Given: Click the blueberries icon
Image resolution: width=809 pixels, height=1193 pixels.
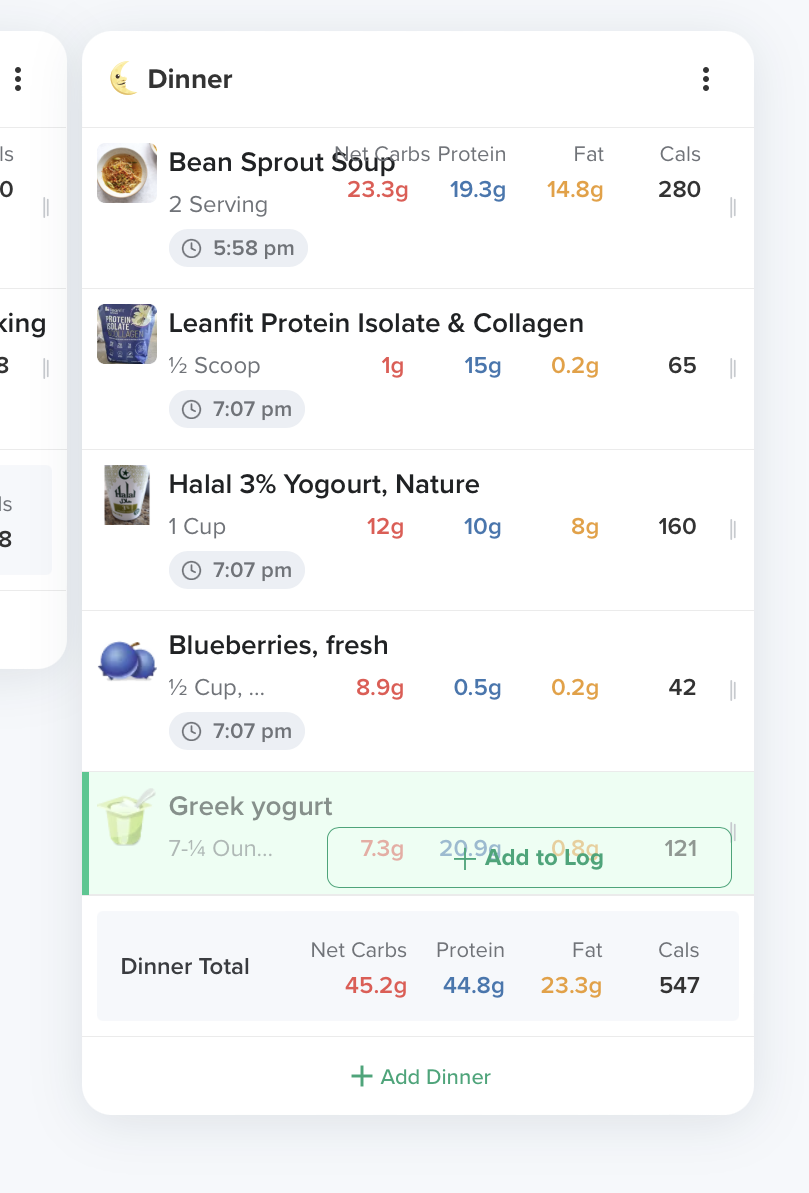Looking at the screenshot, I should tap(127, 660).
